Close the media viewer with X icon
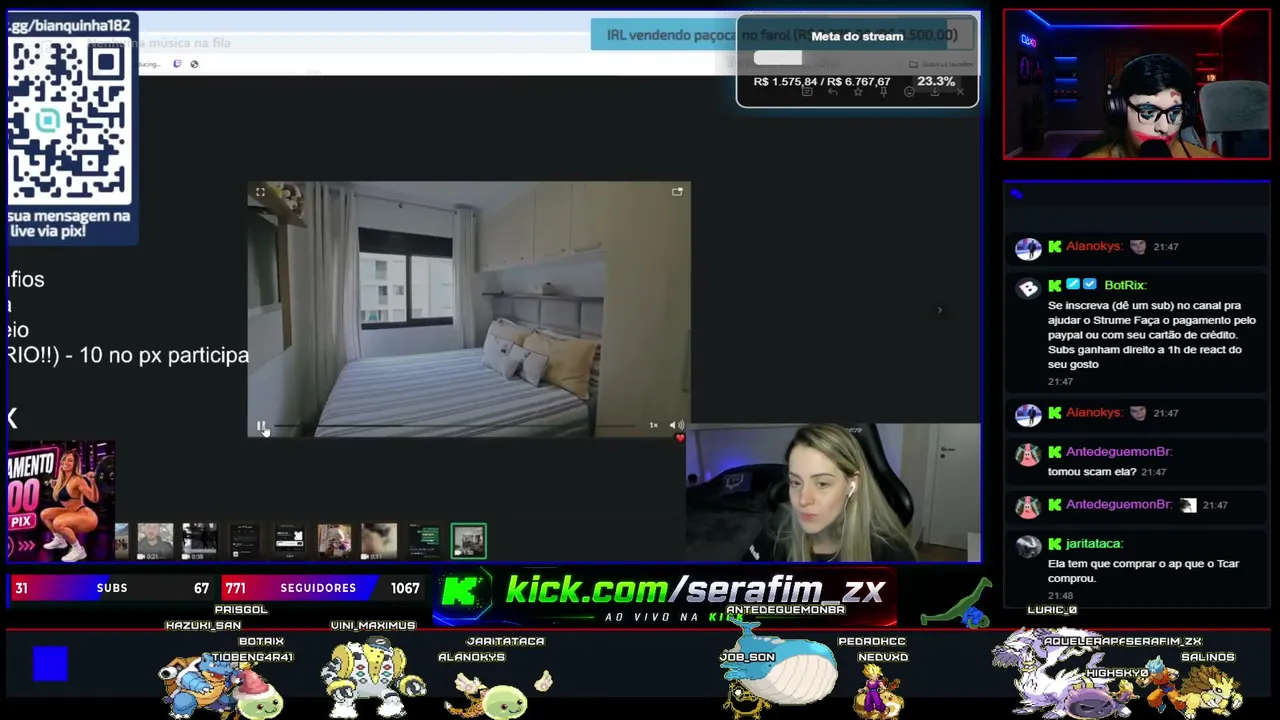Image resolution: width=1280 pixels, height=720 pixels. (960, 92)
